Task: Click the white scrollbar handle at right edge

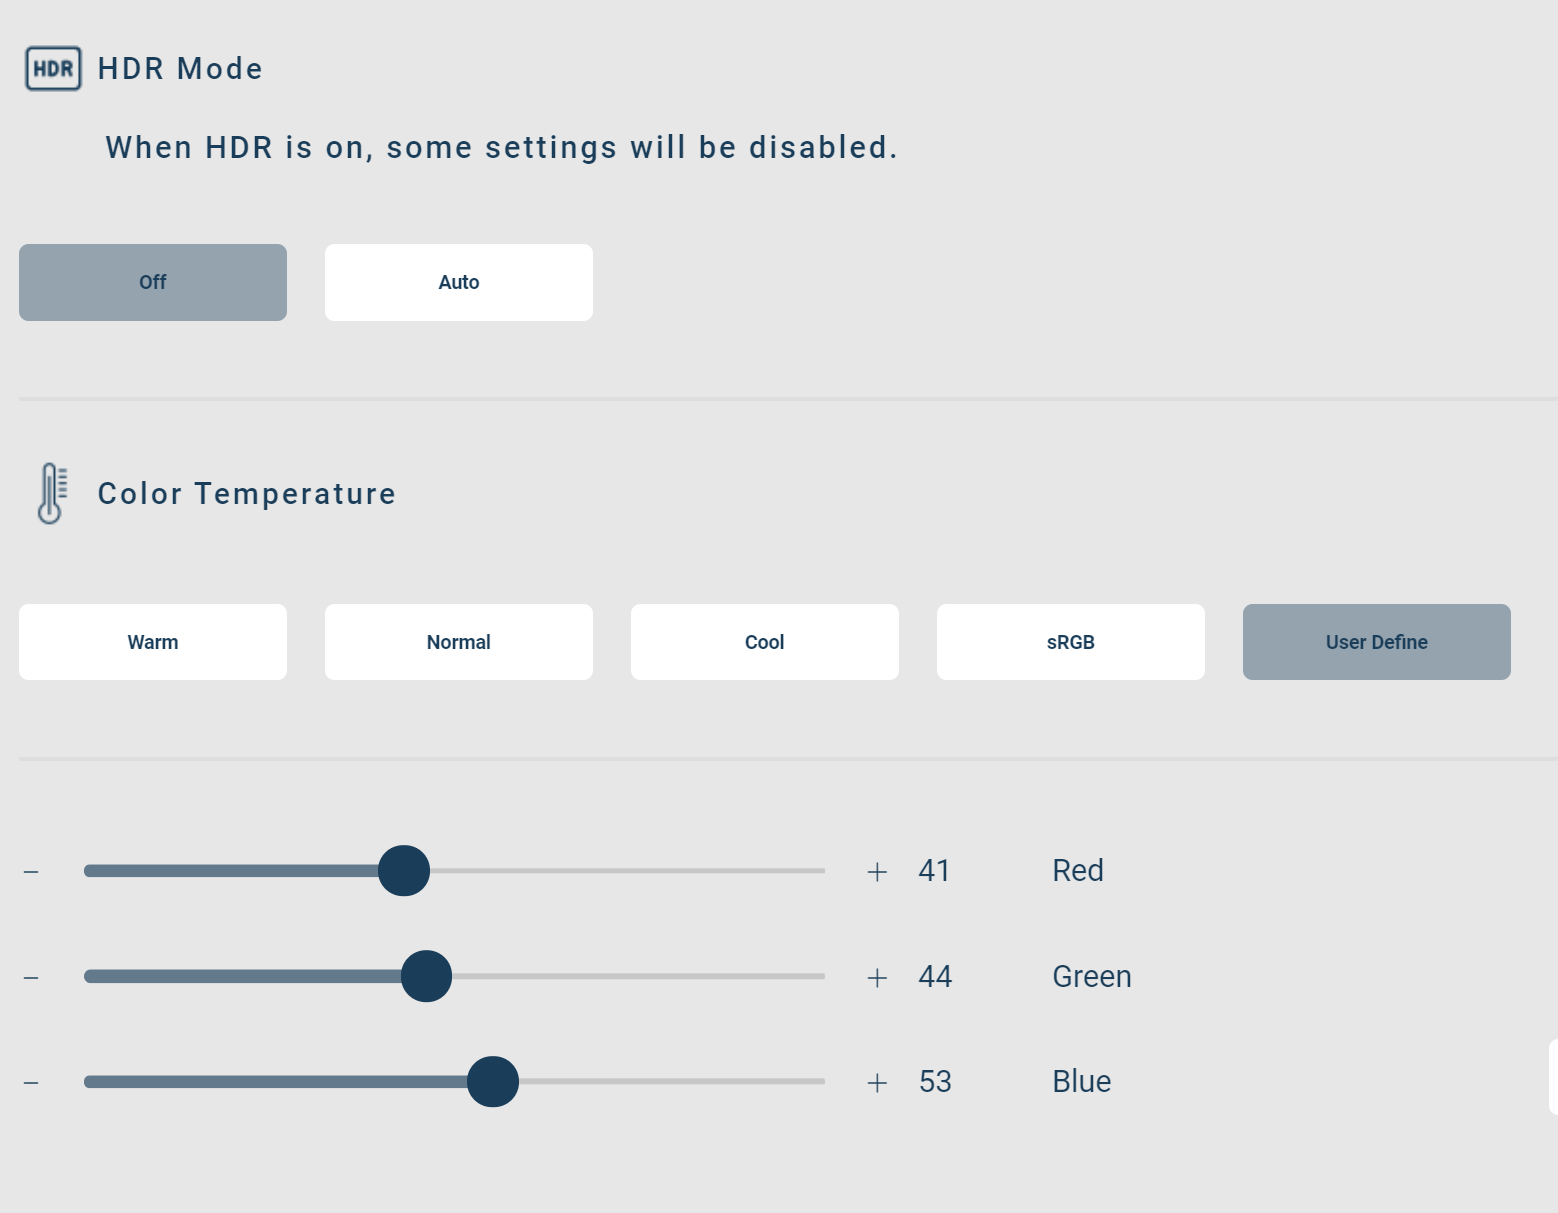Action: (1553, 1077)
